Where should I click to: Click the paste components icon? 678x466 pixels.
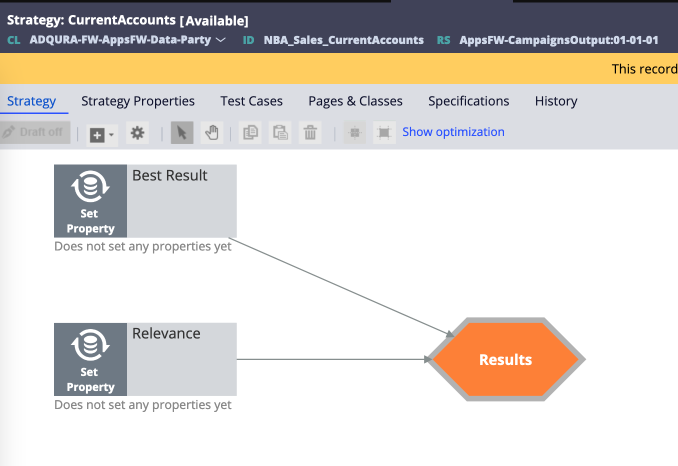point(280,133)
